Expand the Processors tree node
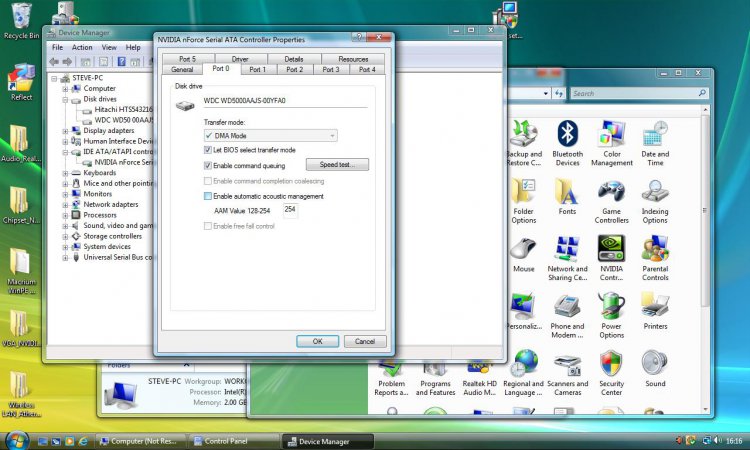Viewport: 750px width, 450px height. coord(65,215)
